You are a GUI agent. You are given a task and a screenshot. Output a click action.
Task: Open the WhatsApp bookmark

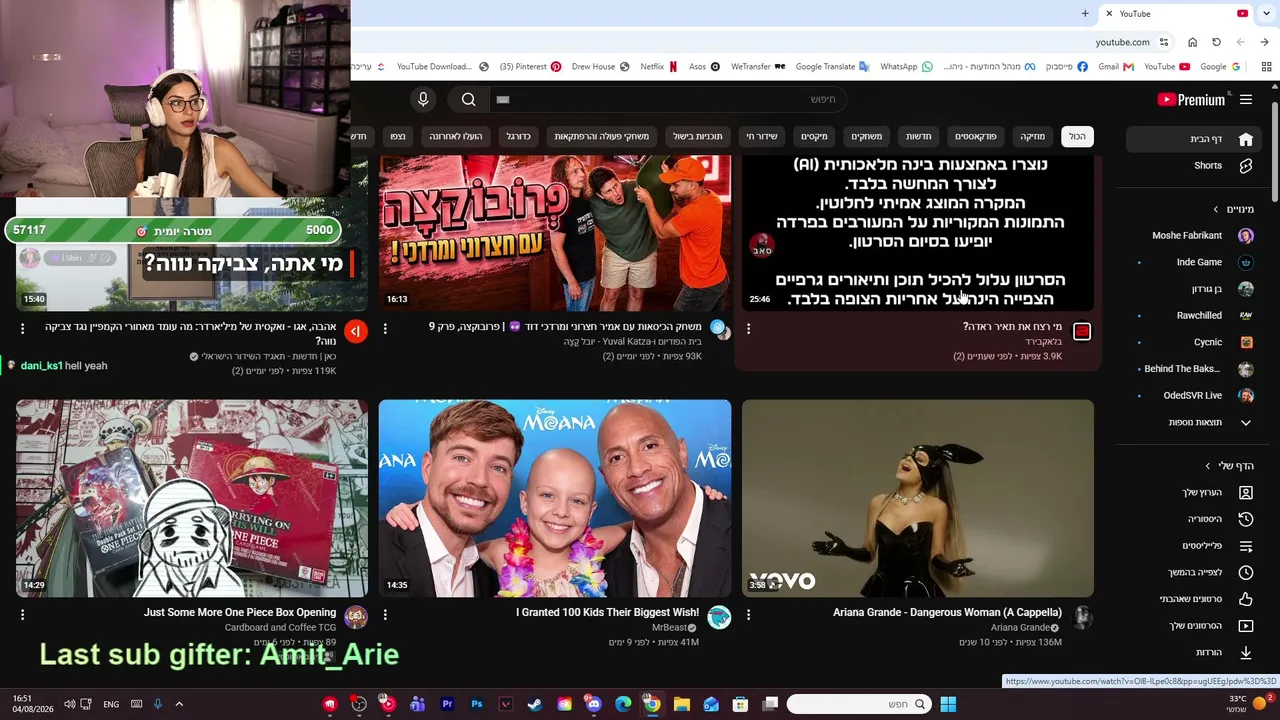pyautogui.click(x=906, y=67)
